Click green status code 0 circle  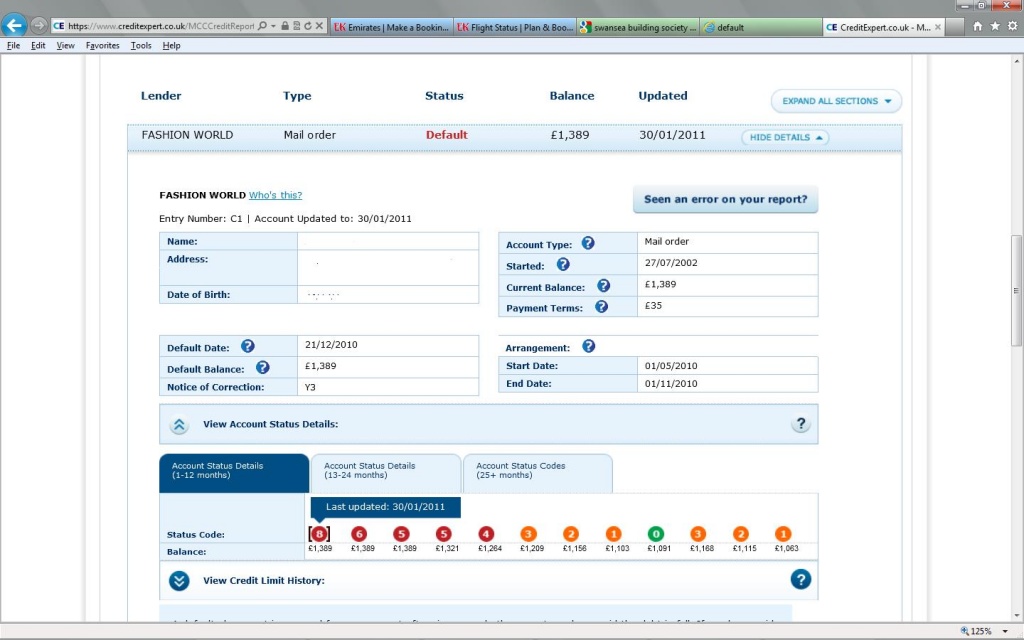pyautogui.click(x=655, y=534)
